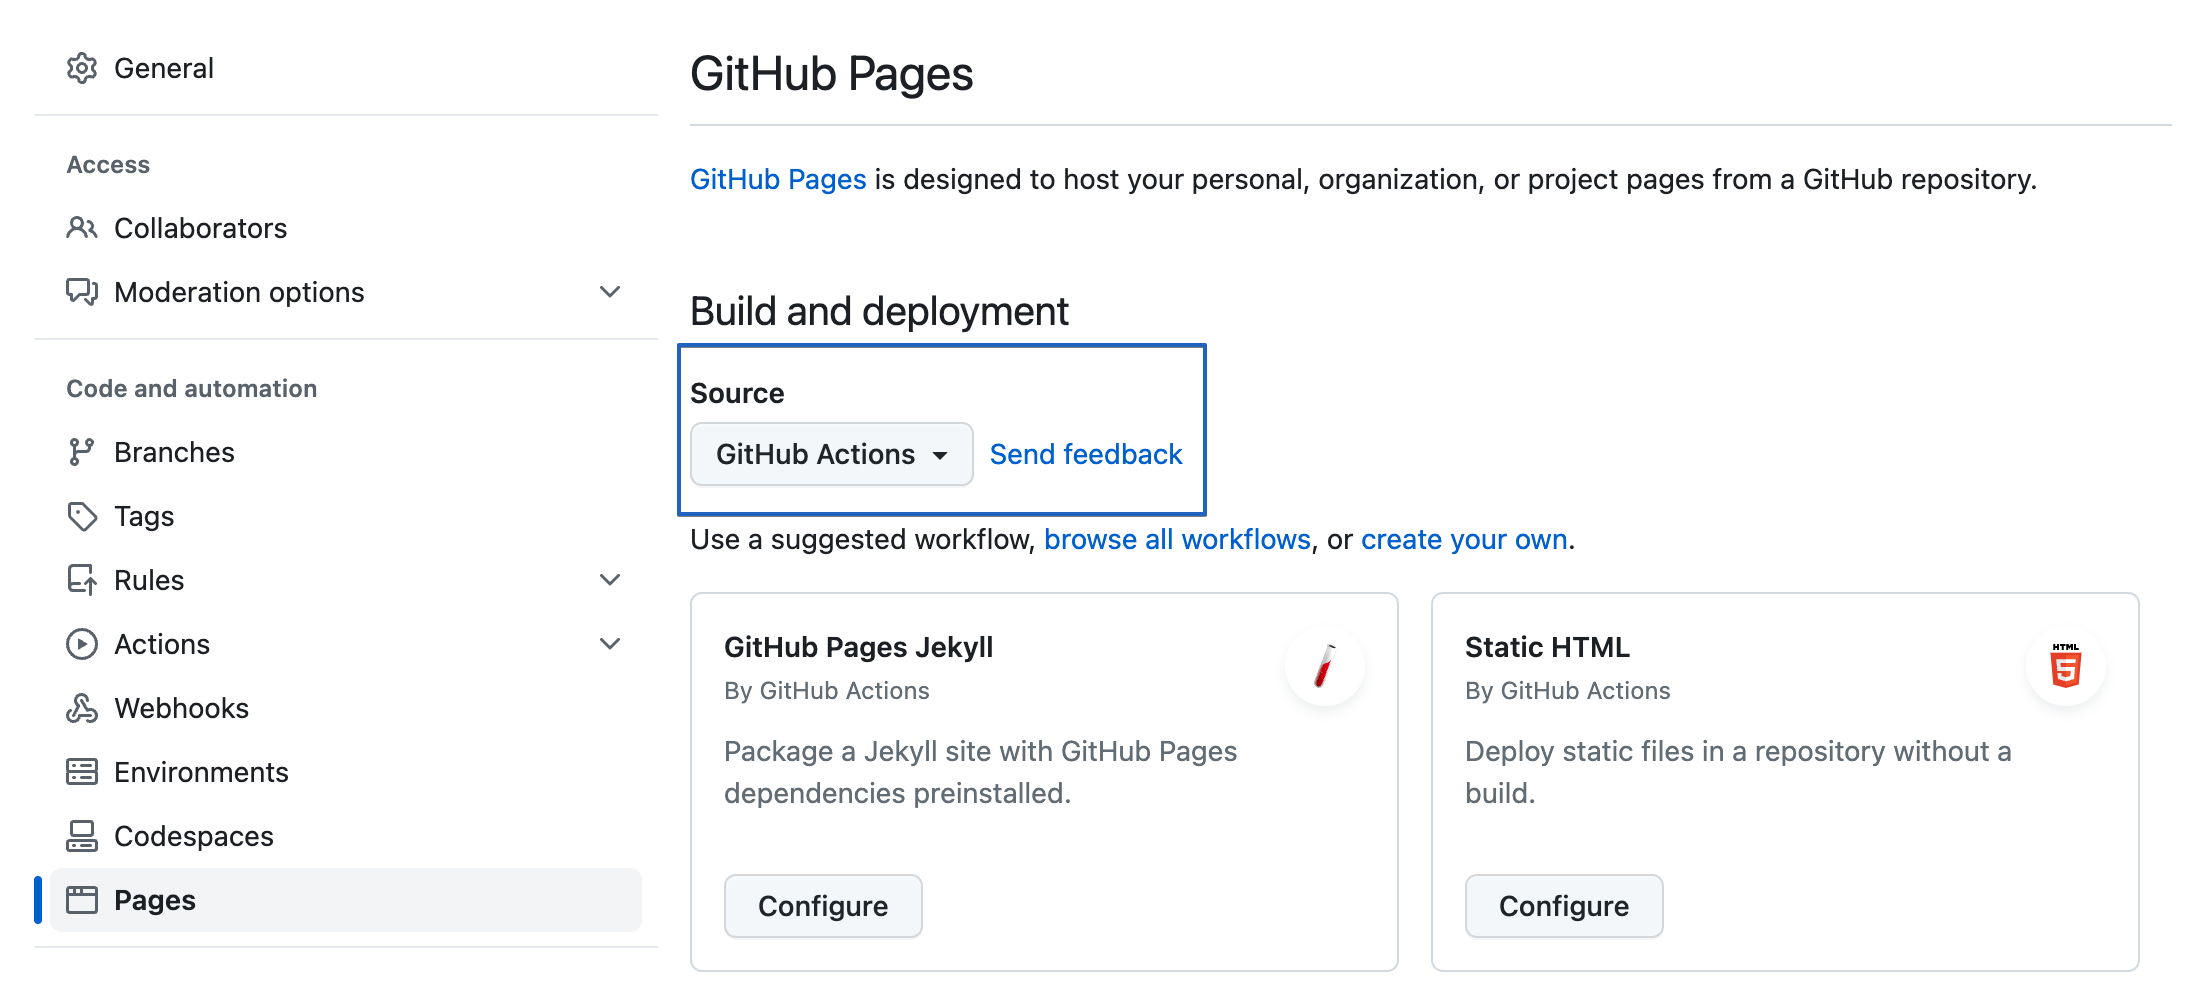Expand Moderation options chevron
The width and height of the screenshot is (2208, 986).
point(610,292)
